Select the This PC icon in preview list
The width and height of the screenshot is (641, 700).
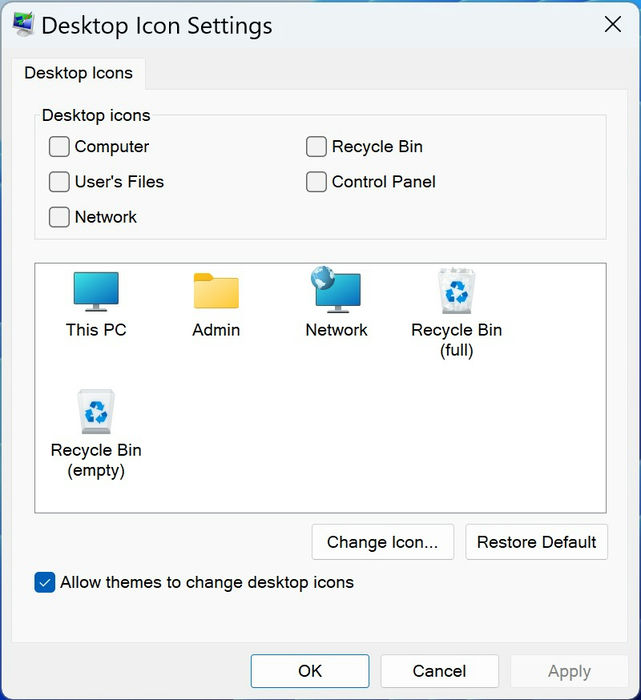point(96,292)
